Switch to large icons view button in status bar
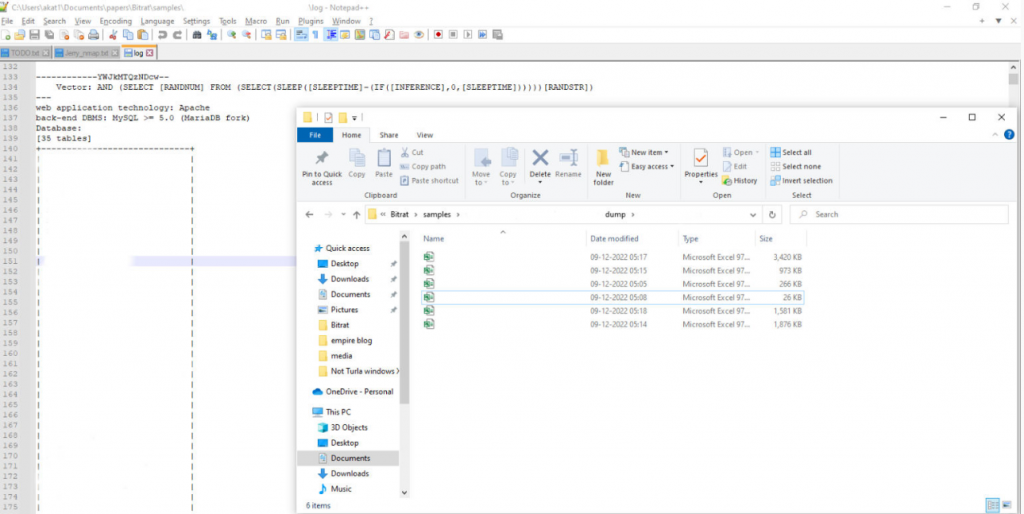 coord(1006,505)
